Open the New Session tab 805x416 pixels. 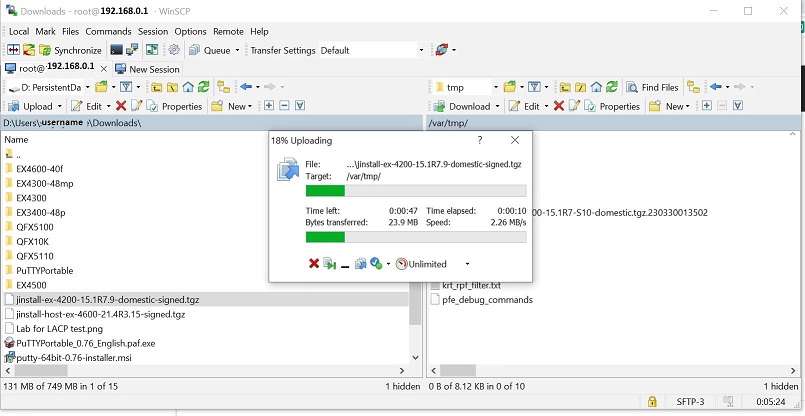pyautogui.click(x=147, y=69)
